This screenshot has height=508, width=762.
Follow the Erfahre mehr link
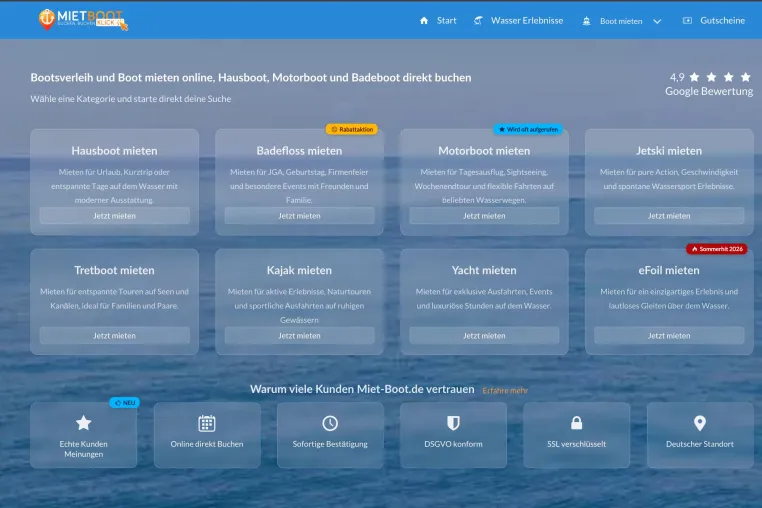pos(505,390)
